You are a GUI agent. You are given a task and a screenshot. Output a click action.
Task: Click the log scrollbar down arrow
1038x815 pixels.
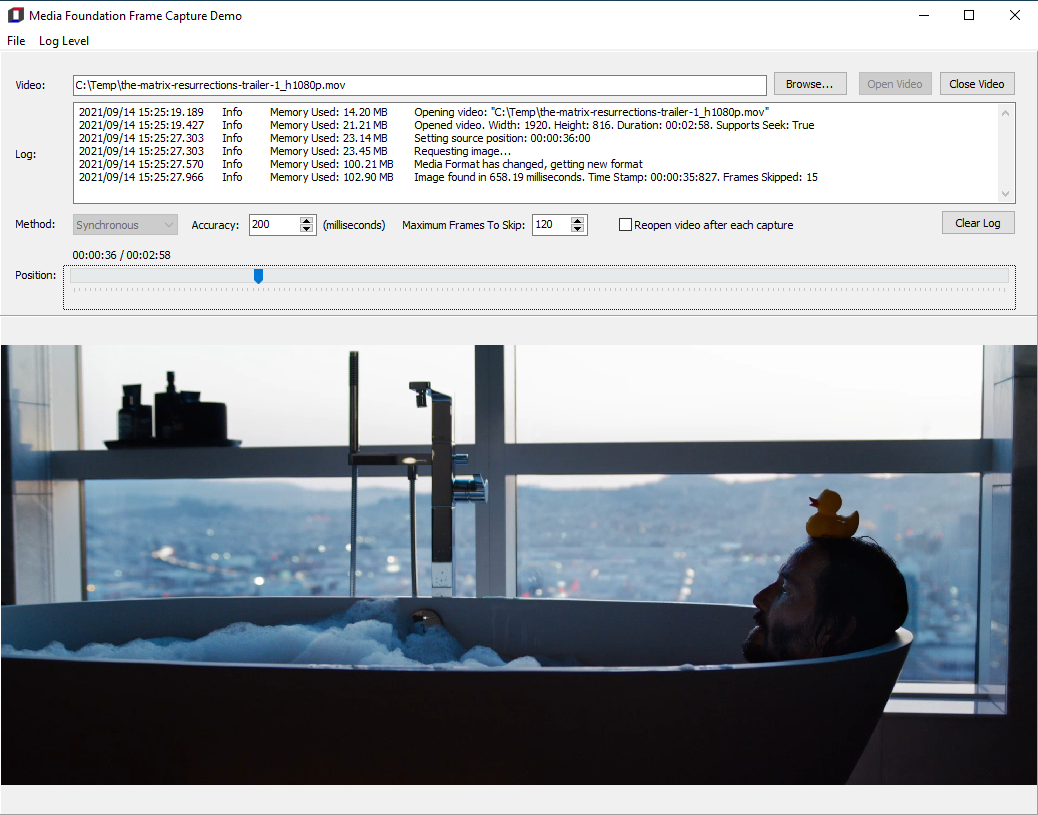pyautogui.click(x=1005, y=194)
